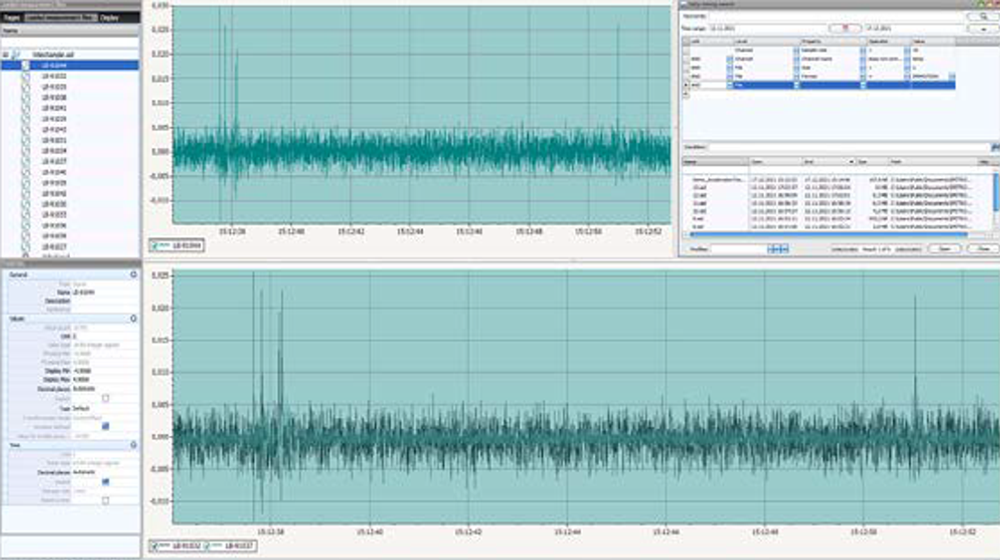This screenshot has height=560, width=1000.
Task: Click the icon at right end of Condition field
Action: 995,147
